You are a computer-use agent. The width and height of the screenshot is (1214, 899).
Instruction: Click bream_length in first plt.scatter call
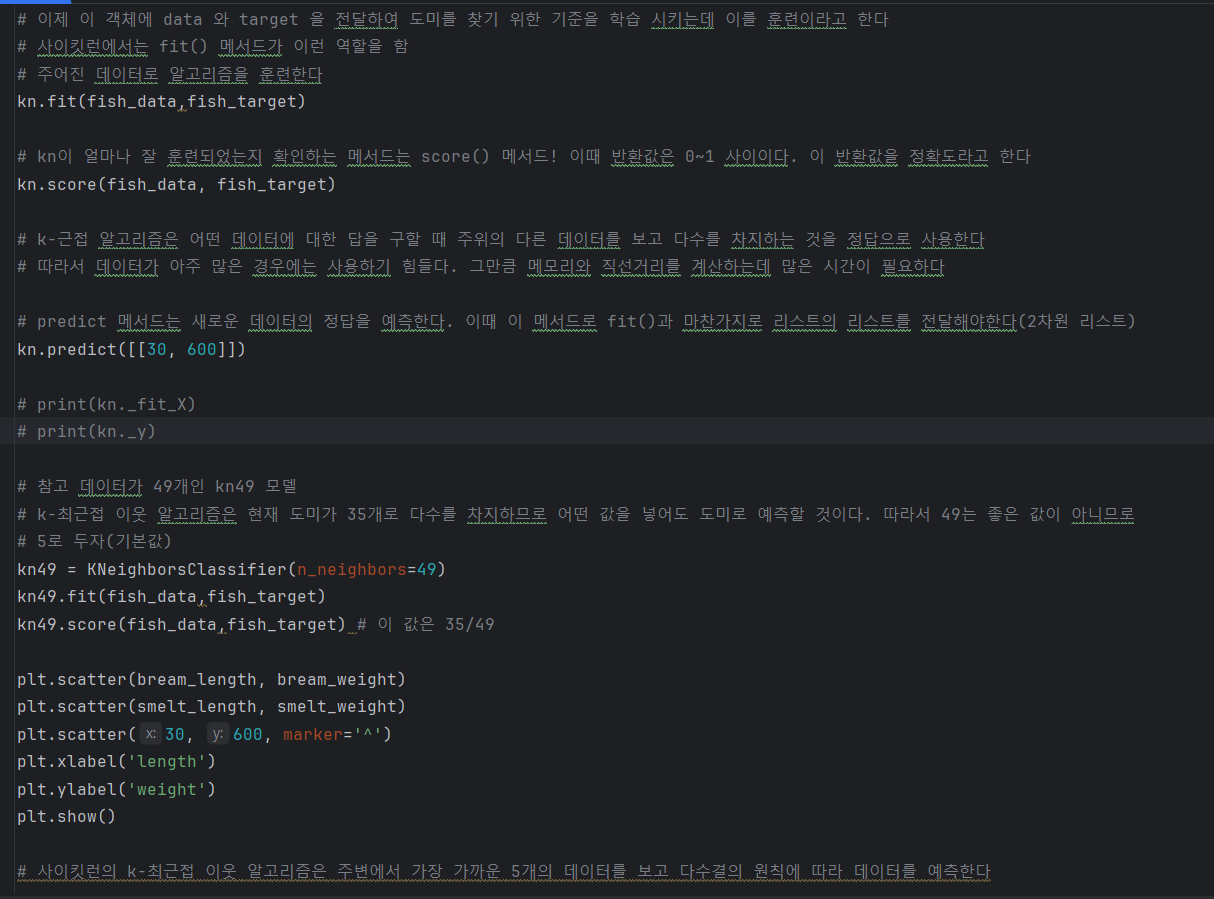coord(196,679)
